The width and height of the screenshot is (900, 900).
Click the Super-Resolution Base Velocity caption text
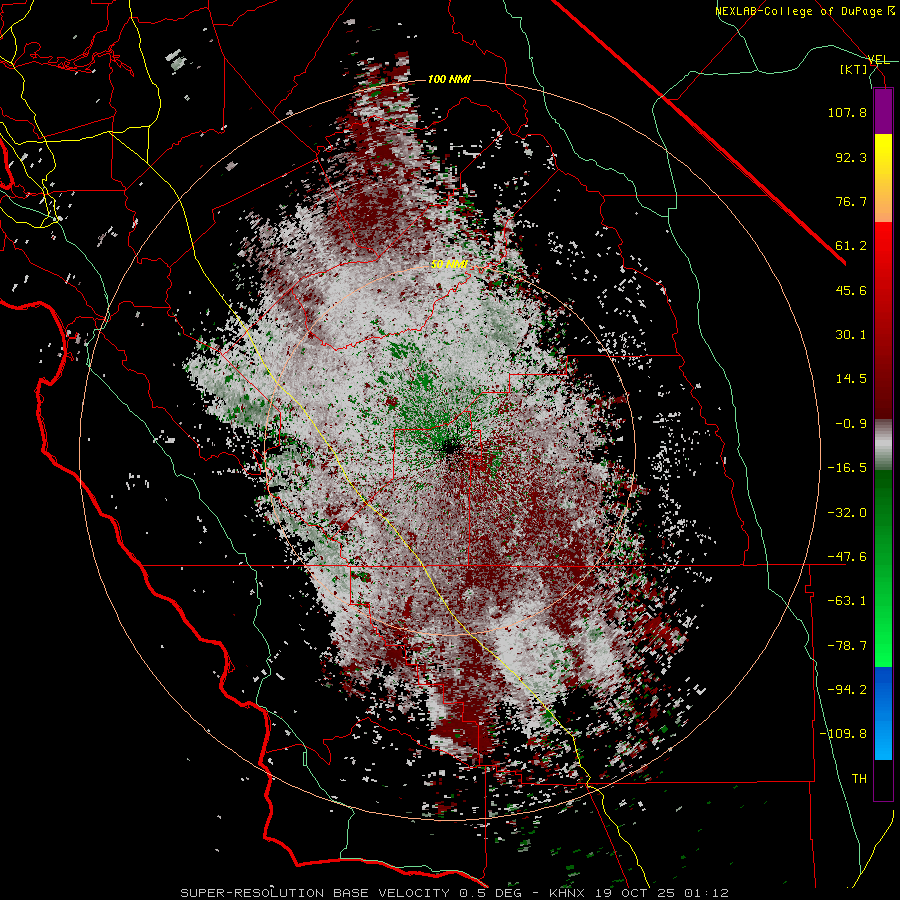pos(455,893)
